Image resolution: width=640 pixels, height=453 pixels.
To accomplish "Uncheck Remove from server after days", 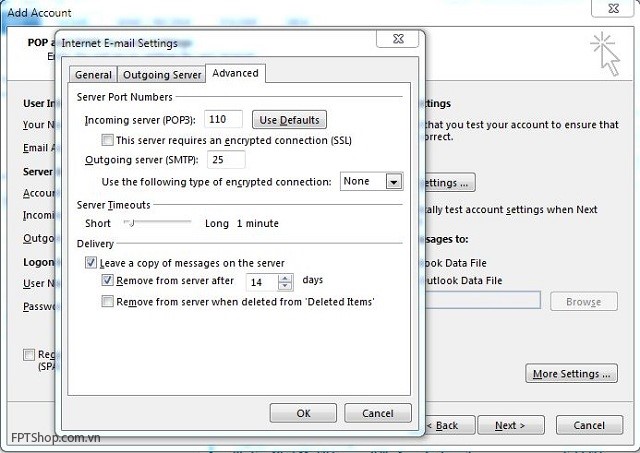I will 108,281.
